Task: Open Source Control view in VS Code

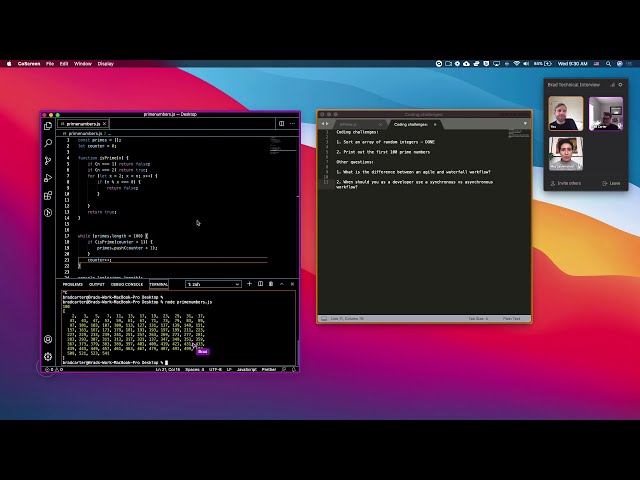Action: 48,160
